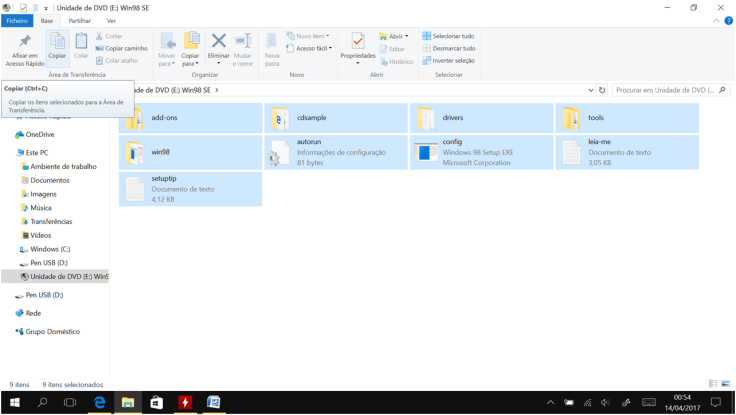
Task: Switch to large icons view in status bar
Action: pos(725,384)
